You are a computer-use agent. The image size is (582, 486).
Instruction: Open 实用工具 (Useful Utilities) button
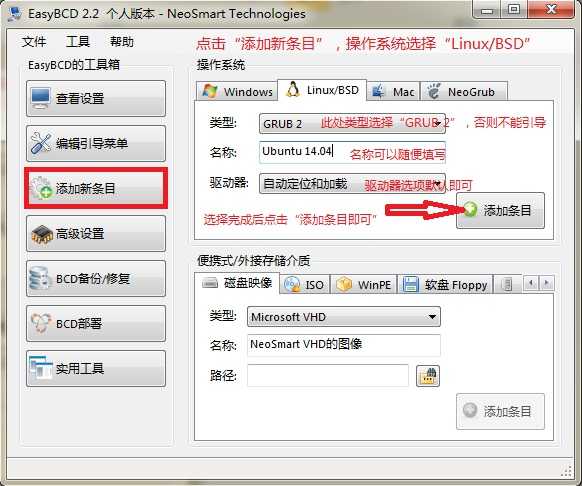tap(96, 368)
